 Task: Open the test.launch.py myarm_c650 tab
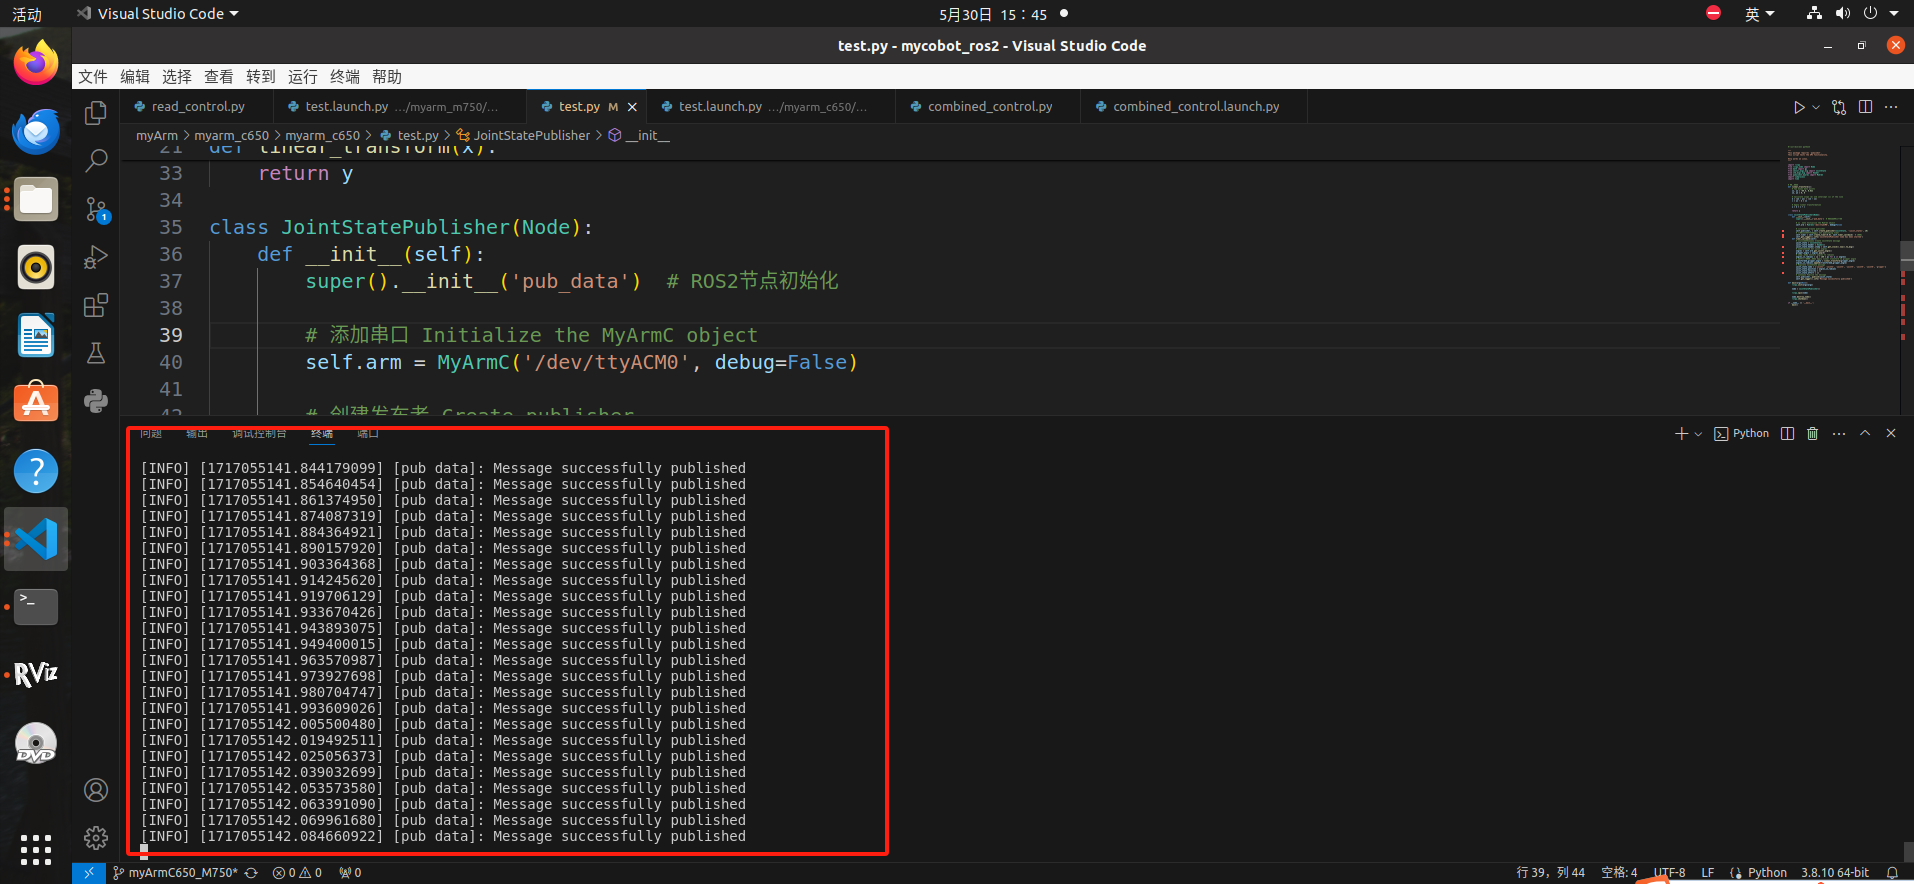[x=772, y=106]
